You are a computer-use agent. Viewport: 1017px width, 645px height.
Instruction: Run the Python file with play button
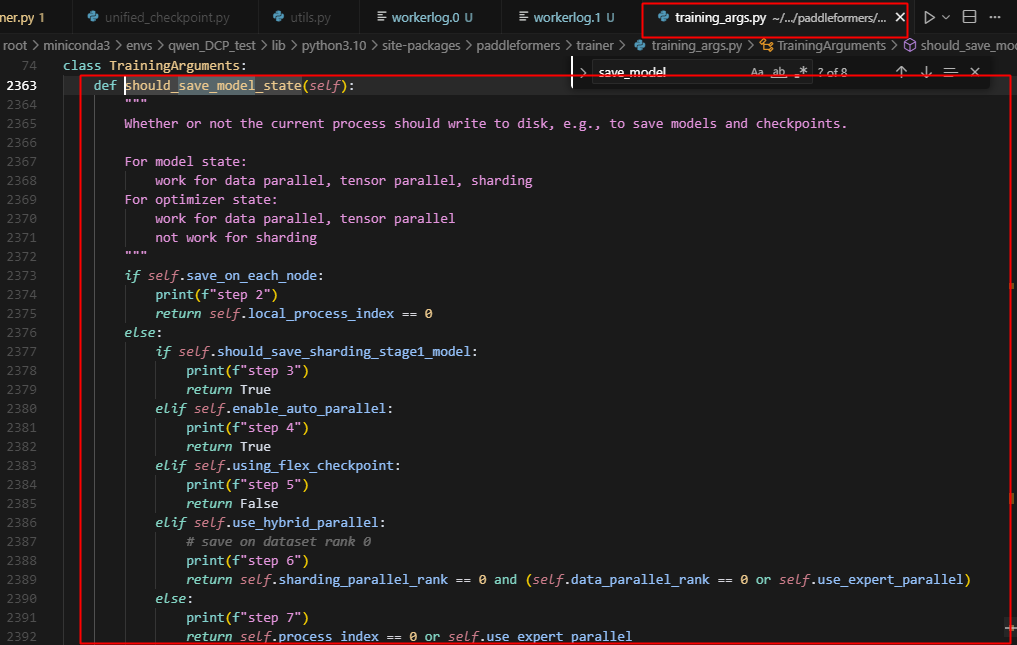[929, 17]
